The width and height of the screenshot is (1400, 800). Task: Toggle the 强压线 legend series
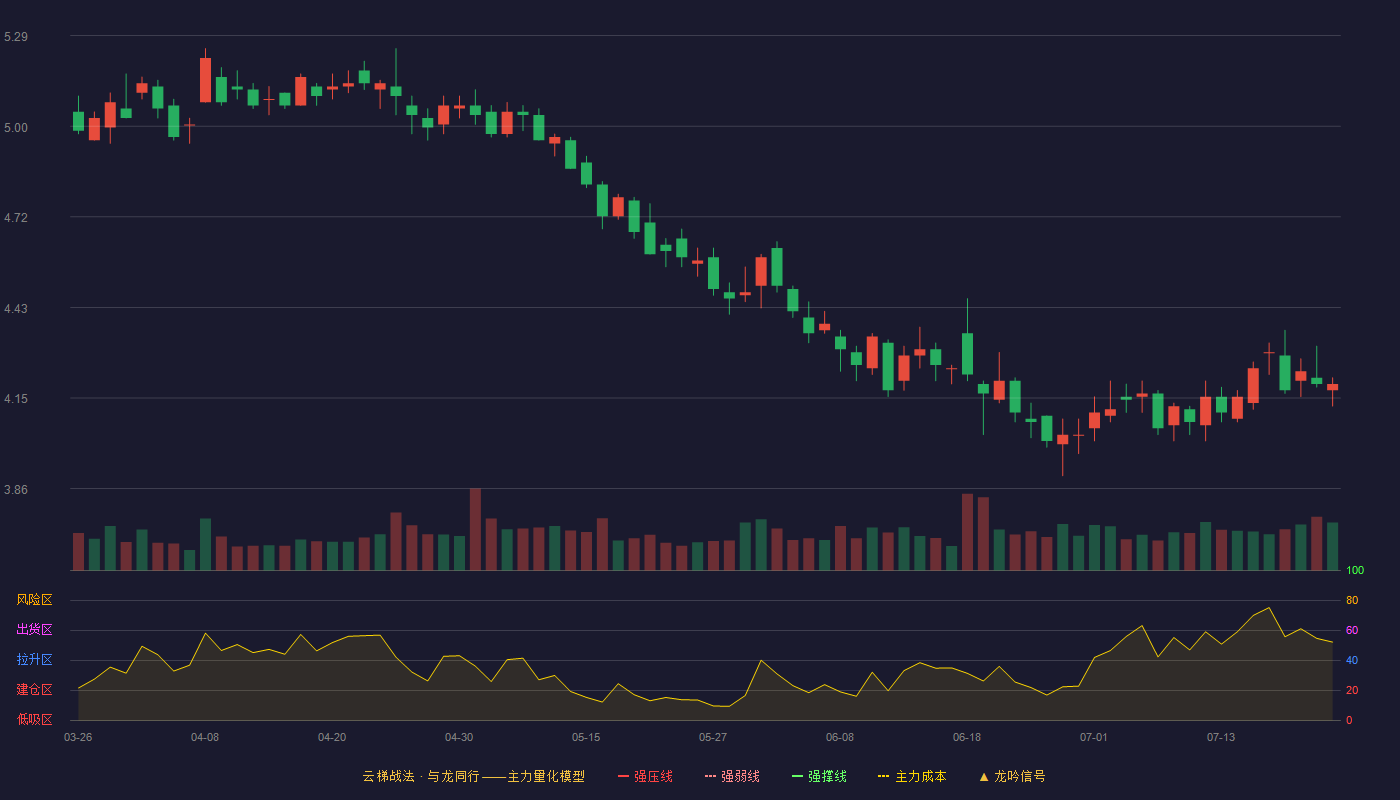(x=646, y=776)
